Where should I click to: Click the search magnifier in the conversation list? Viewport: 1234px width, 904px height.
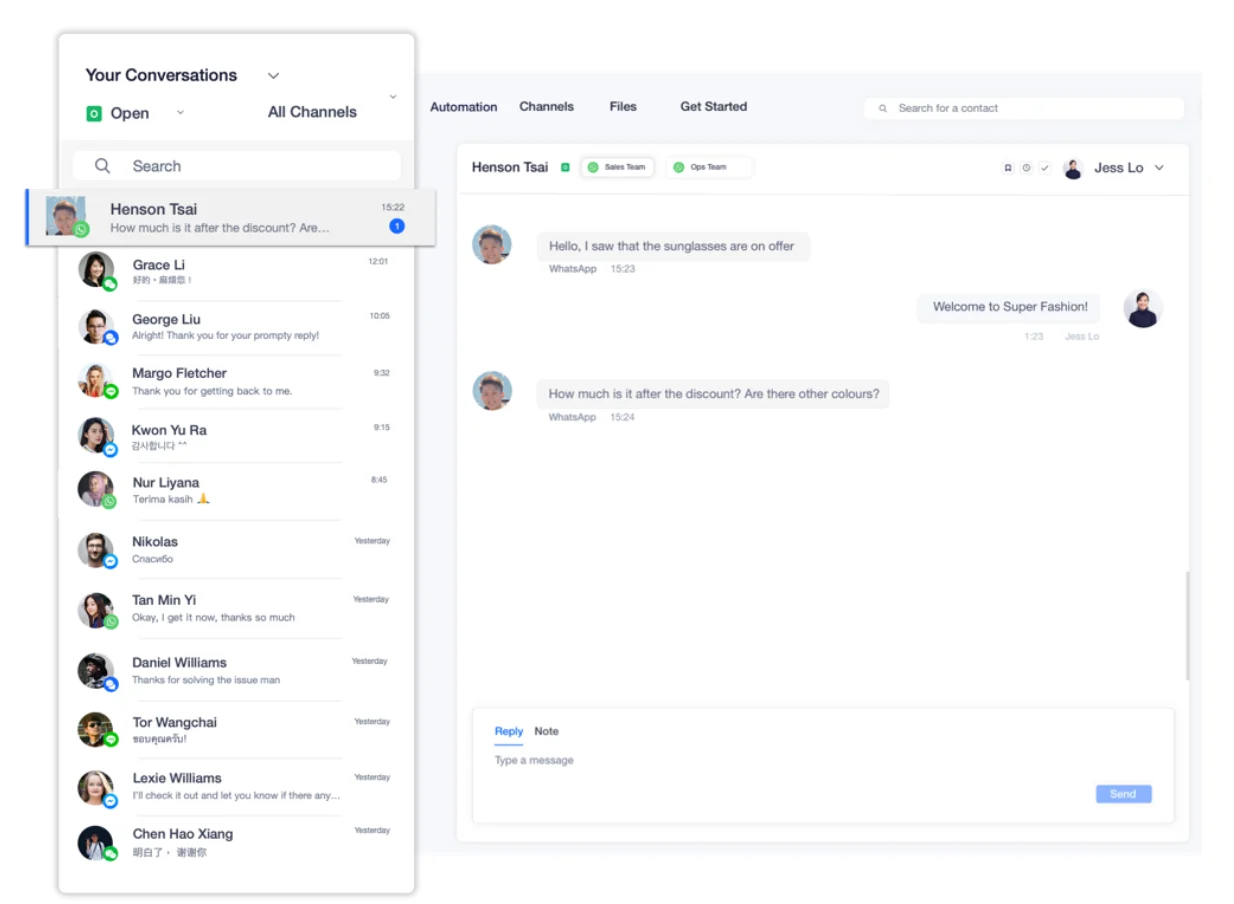coord(103,165)
